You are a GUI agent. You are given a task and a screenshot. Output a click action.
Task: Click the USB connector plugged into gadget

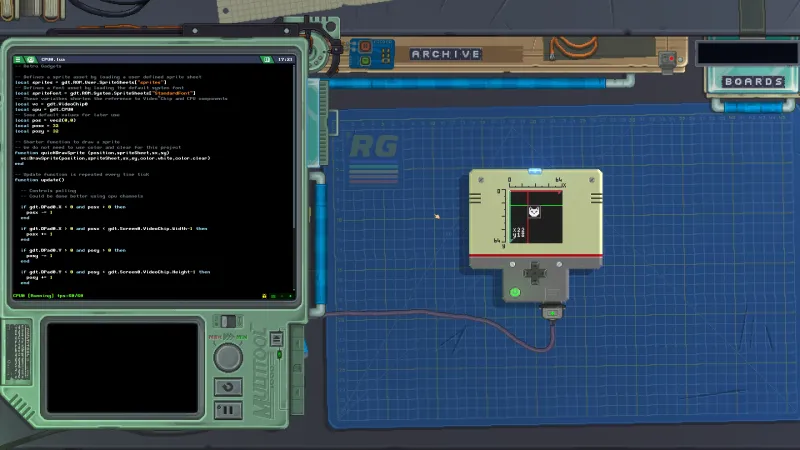coord(549,313)
